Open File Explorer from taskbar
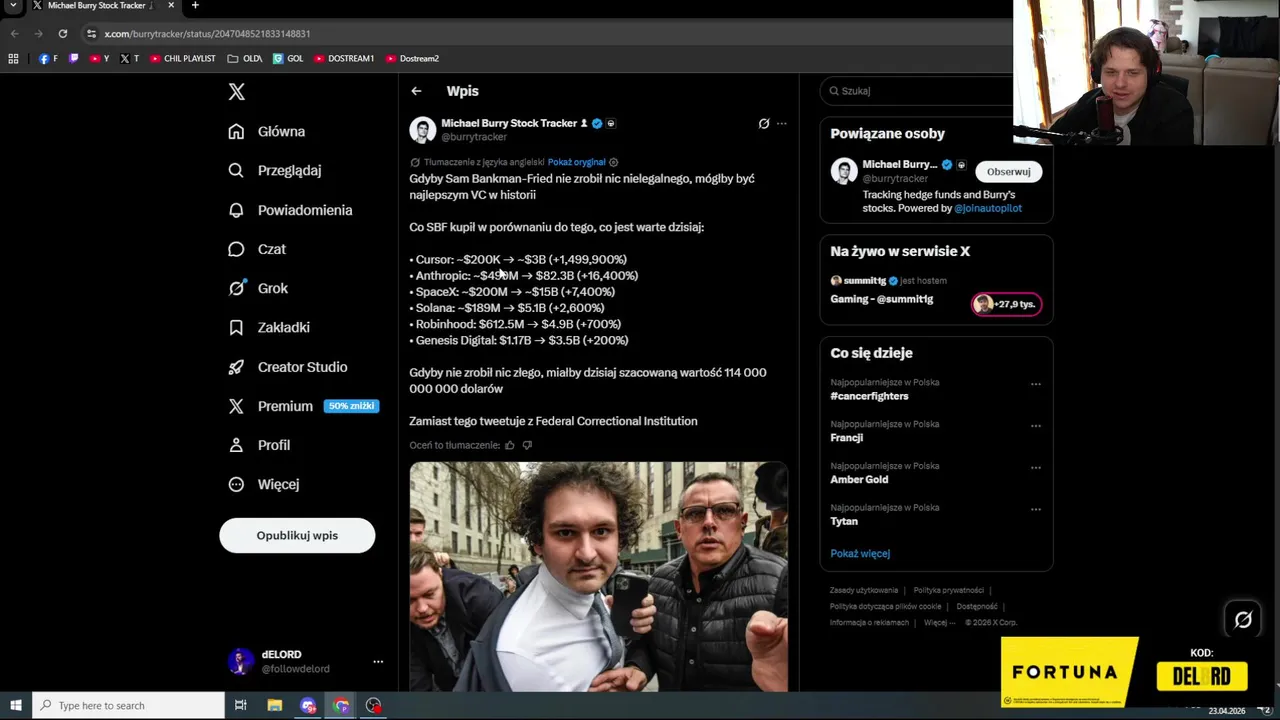Image resolution: width=1280 pixels, height=720 pixels. click(274, 705)
